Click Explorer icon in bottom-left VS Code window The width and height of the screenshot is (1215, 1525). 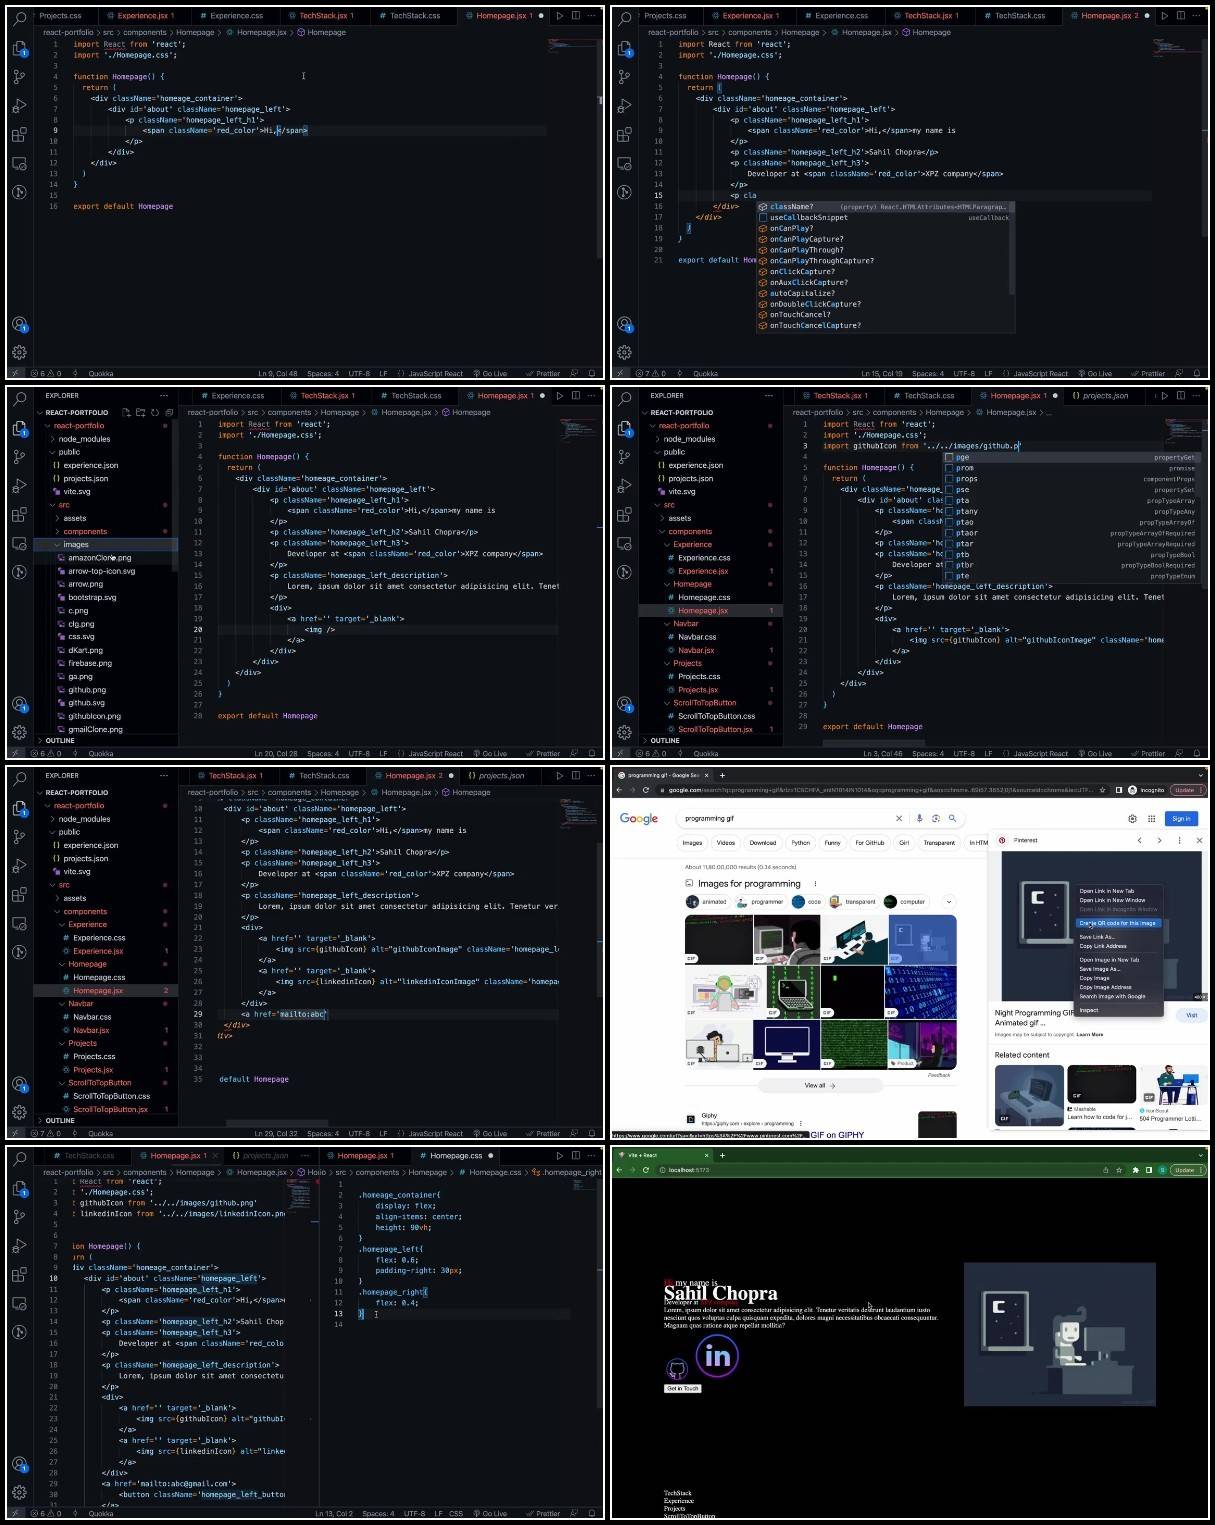[19, 1188]
